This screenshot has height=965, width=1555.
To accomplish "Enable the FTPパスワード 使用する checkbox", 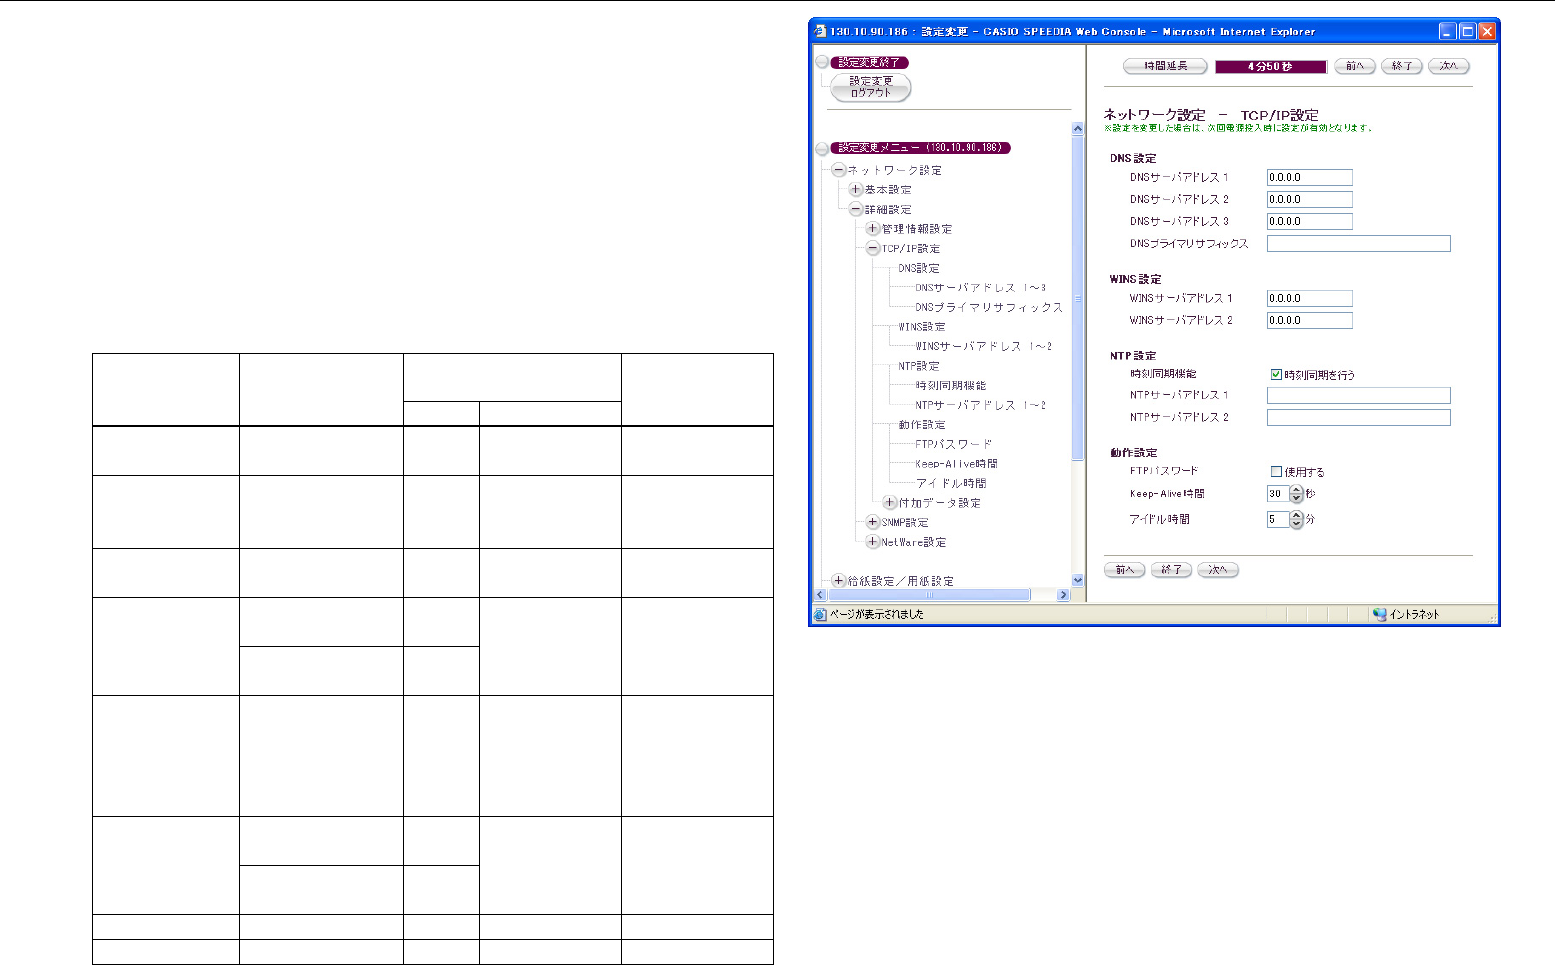I will tap(1276, 471).
